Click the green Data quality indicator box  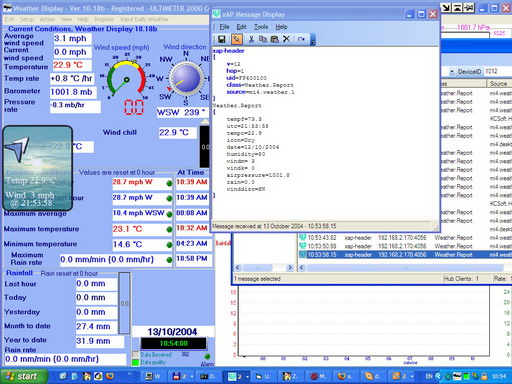(135, 362)
